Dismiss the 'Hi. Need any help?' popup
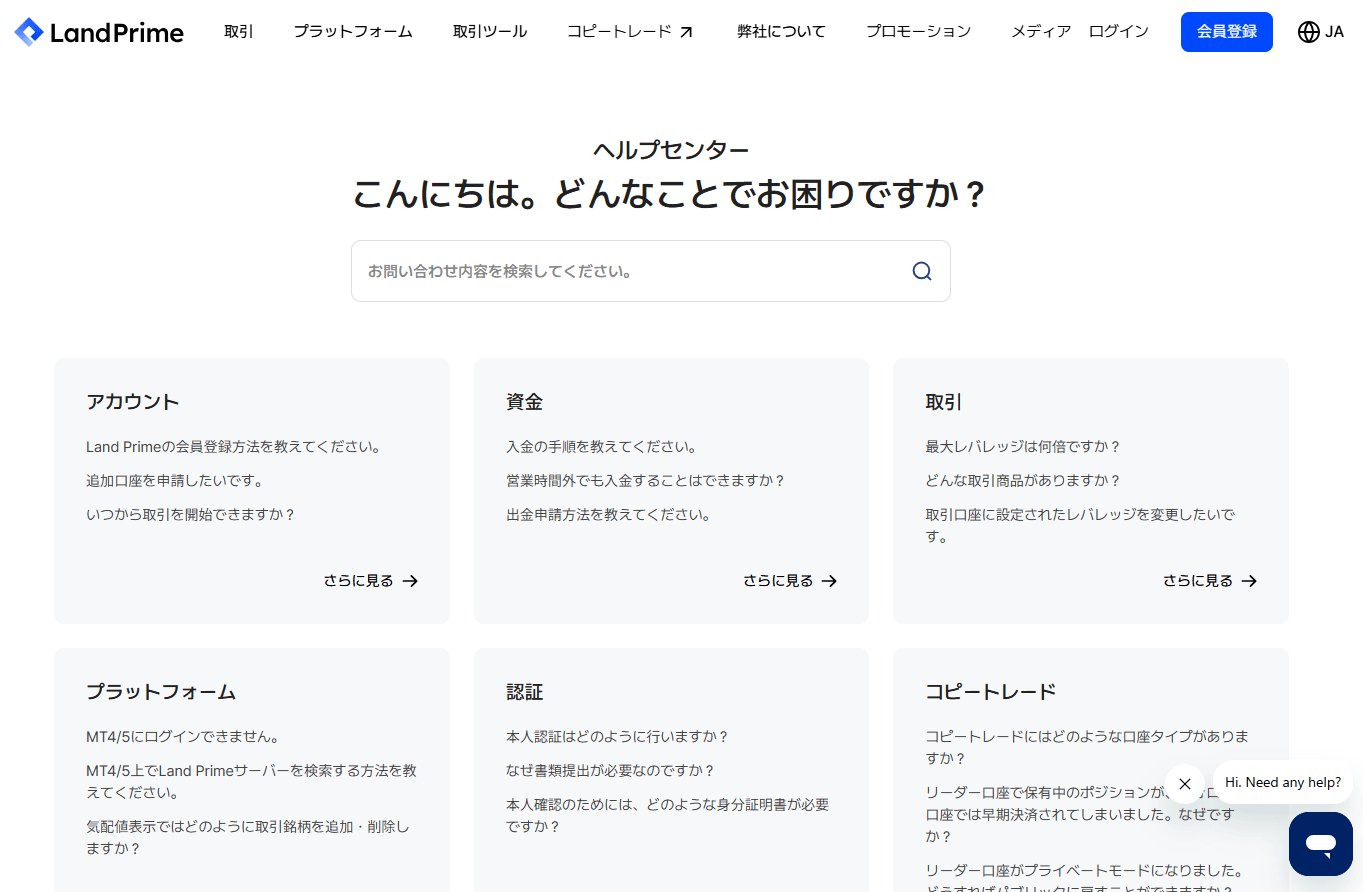 1185,784
